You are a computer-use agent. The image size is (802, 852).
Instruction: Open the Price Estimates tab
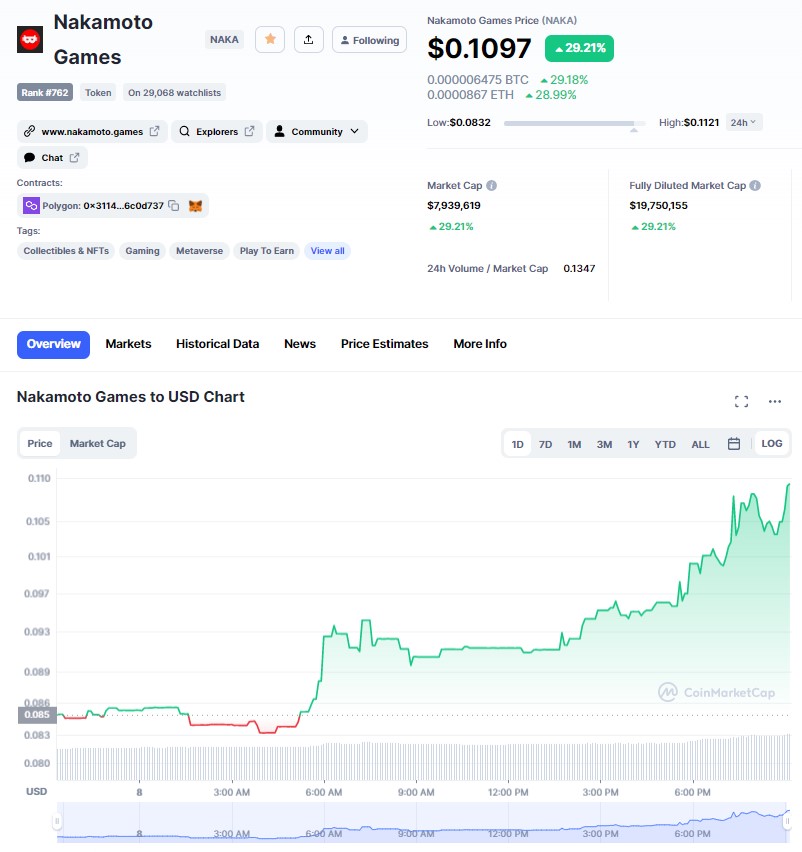point(385,344)
